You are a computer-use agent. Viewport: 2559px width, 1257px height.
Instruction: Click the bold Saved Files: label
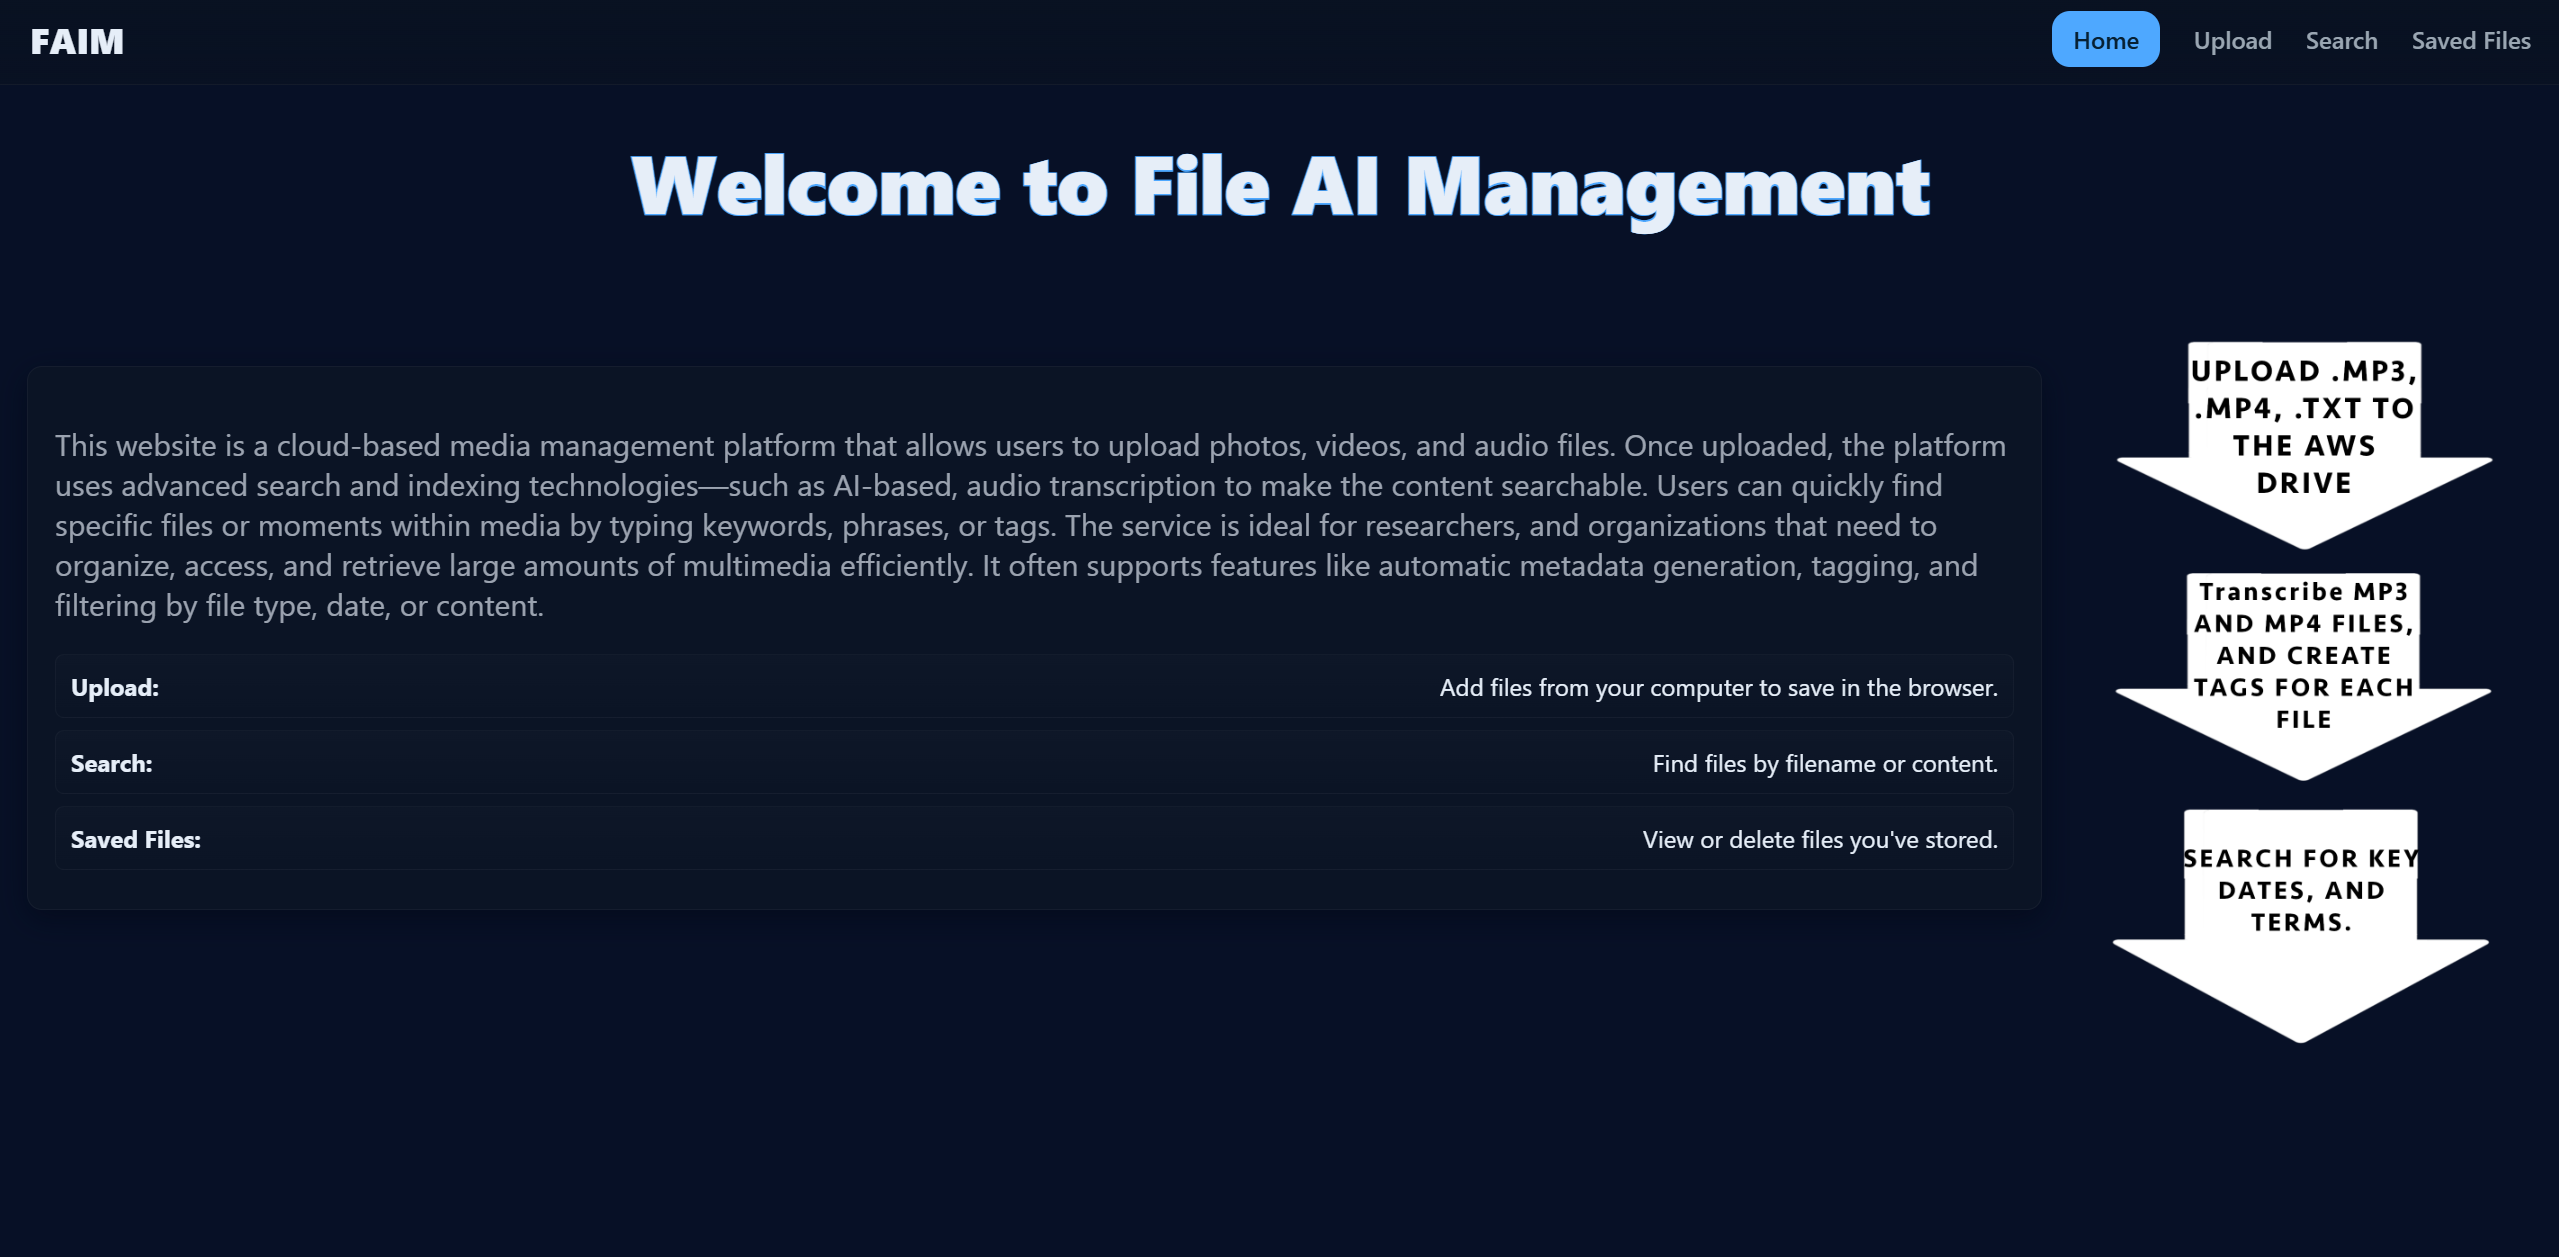pos(135,840)
